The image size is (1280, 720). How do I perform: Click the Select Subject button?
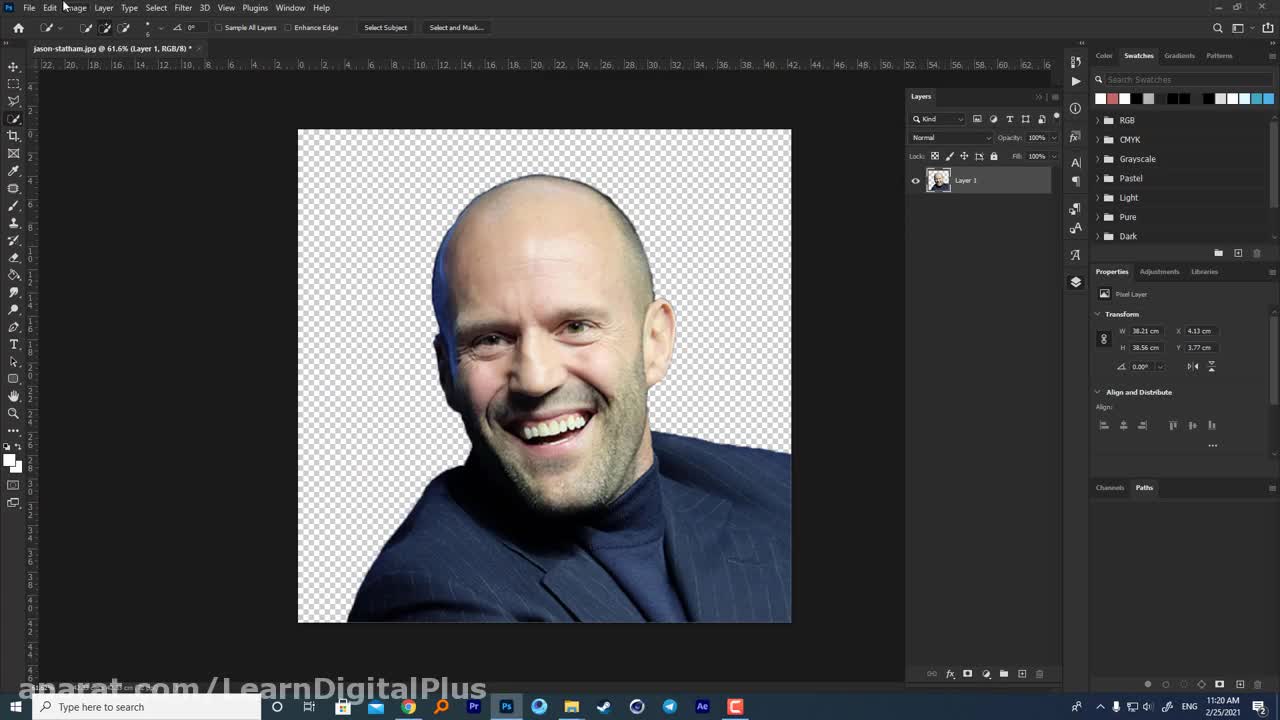385,28
